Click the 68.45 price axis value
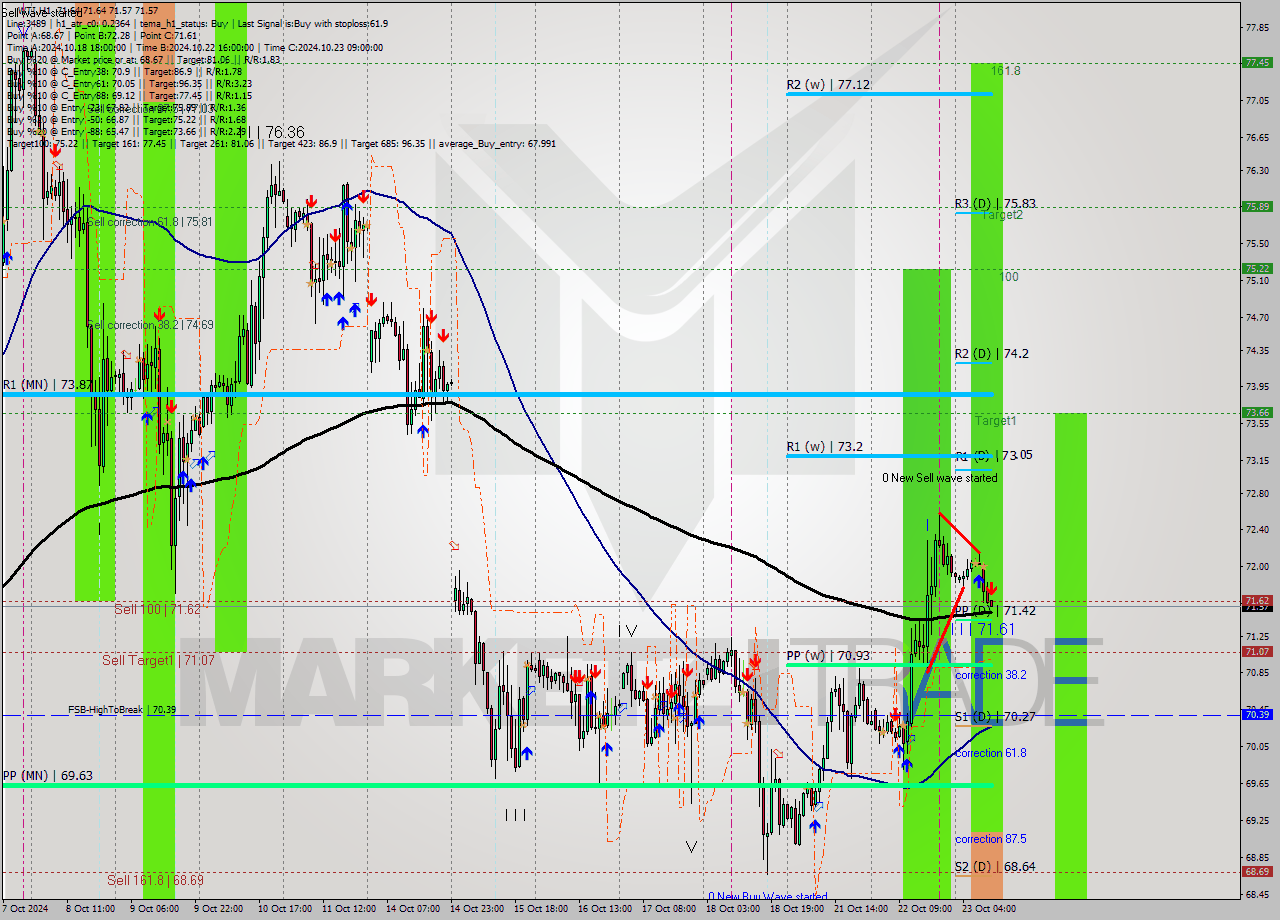This screenshot has width=1280, height=920. (1257, 895)
